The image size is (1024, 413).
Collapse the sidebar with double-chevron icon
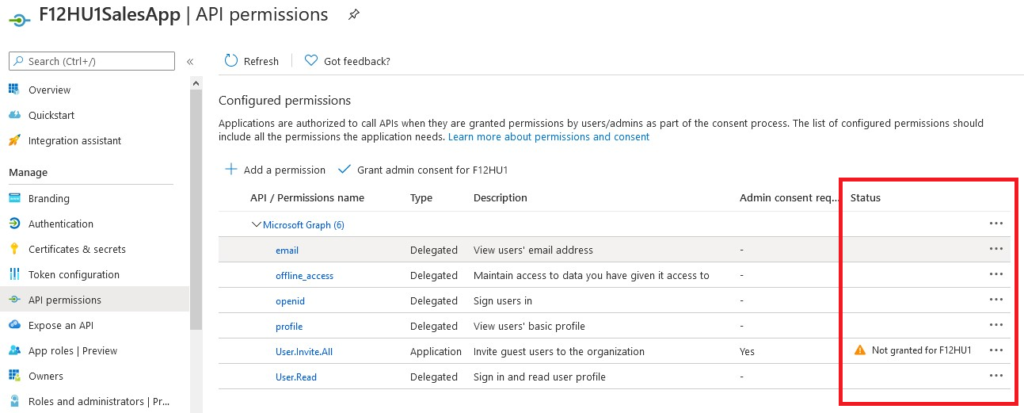190,61
